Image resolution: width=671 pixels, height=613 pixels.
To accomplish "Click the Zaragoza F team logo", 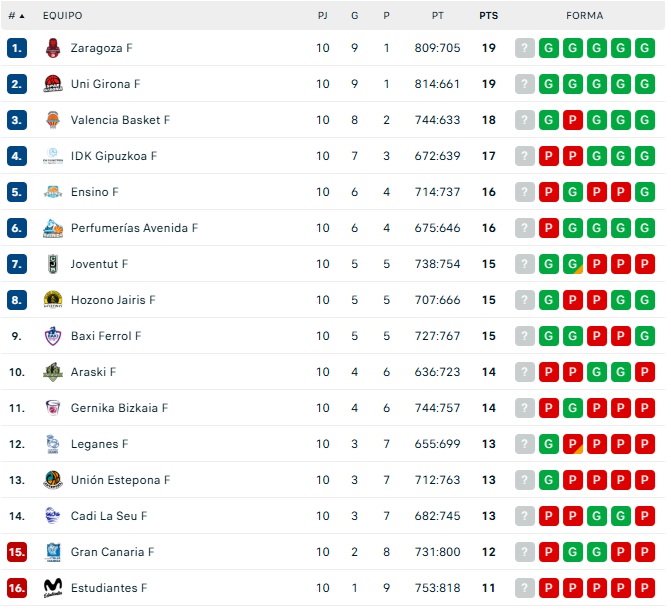I will (x=53, y=48).
